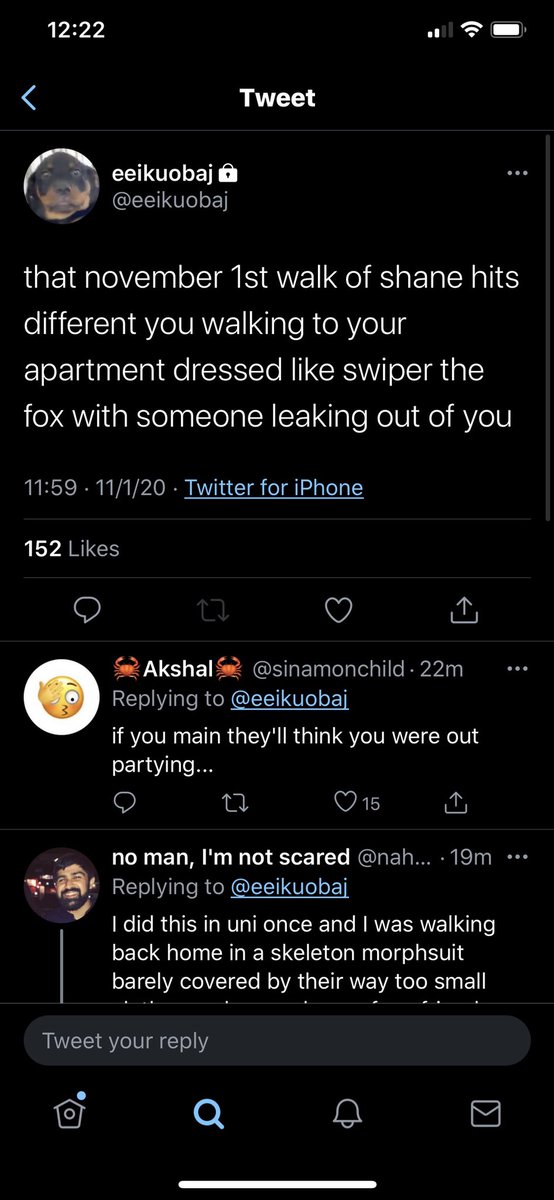Like the main tweet by eeikuobaj
Image resolution: width=554 pixels, height=1200 pixels.
point(339,609)
